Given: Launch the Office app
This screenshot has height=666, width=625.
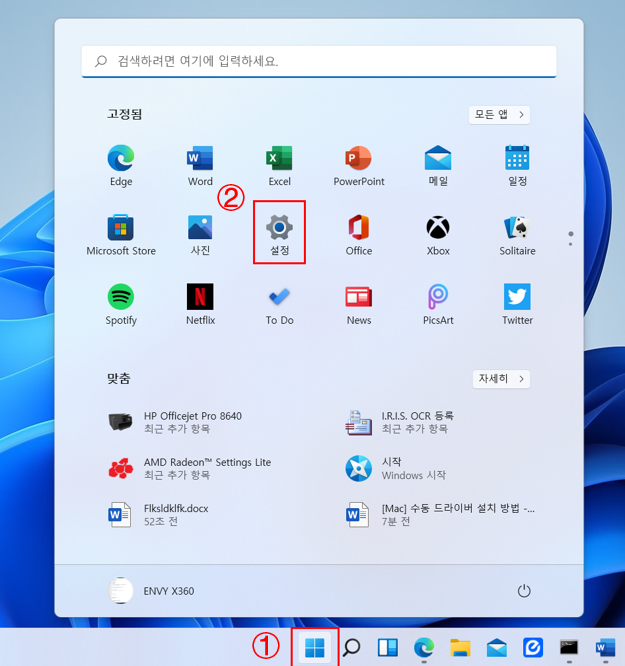Looking at the screenshot, I should (x=359, y=235).
